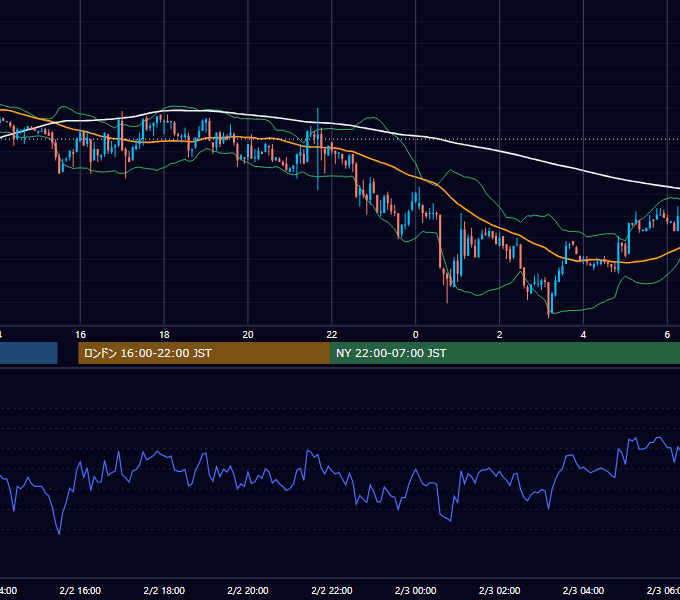This screenshot has height=600, width=680.
Task: Select the NY 22:00-07:00 JST session bar
Action: click(x=505, y=353)
